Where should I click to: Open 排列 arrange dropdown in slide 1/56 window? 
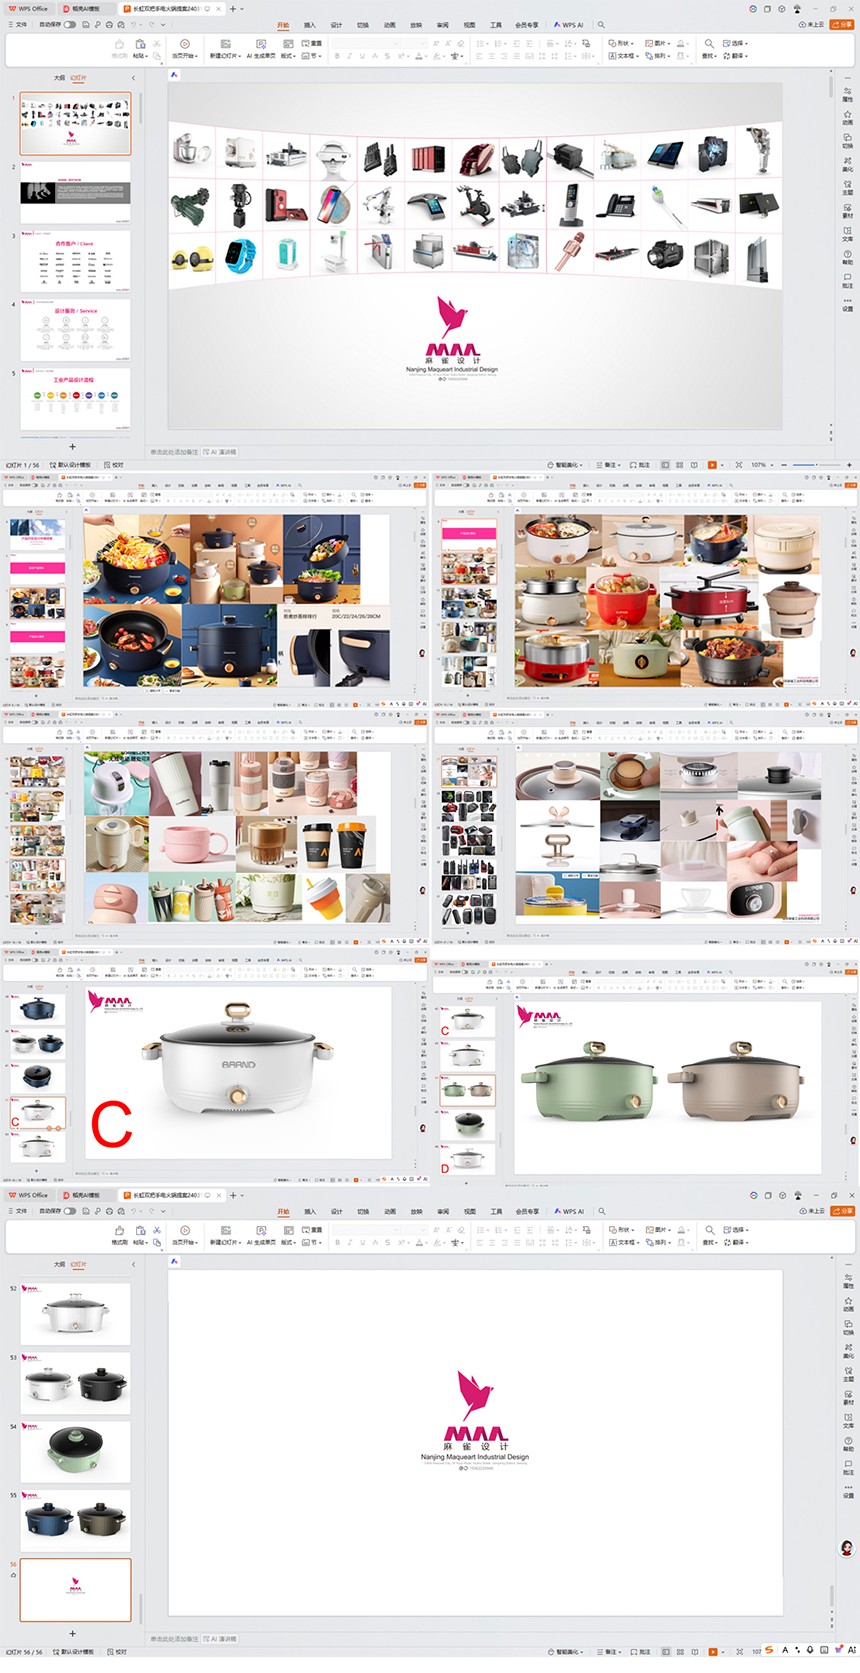pos(656,56)
